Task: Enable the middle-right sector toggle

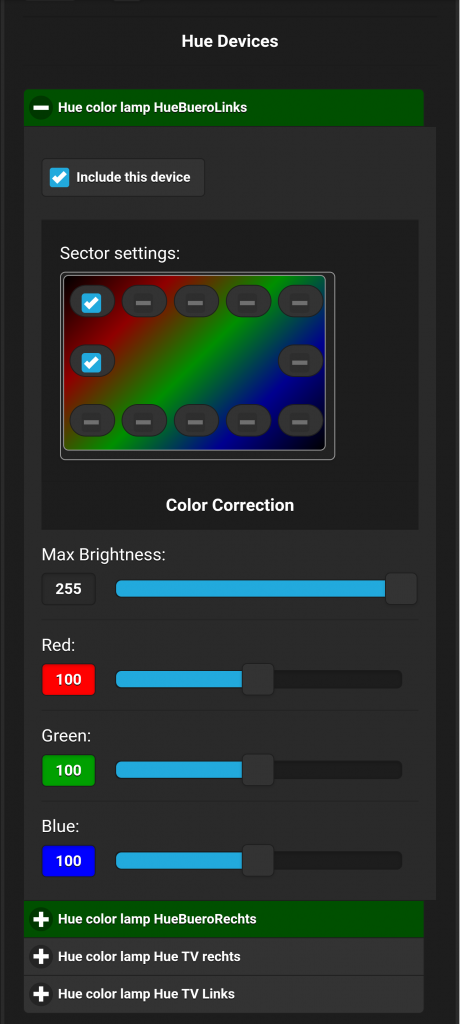Action: (300, 361)
